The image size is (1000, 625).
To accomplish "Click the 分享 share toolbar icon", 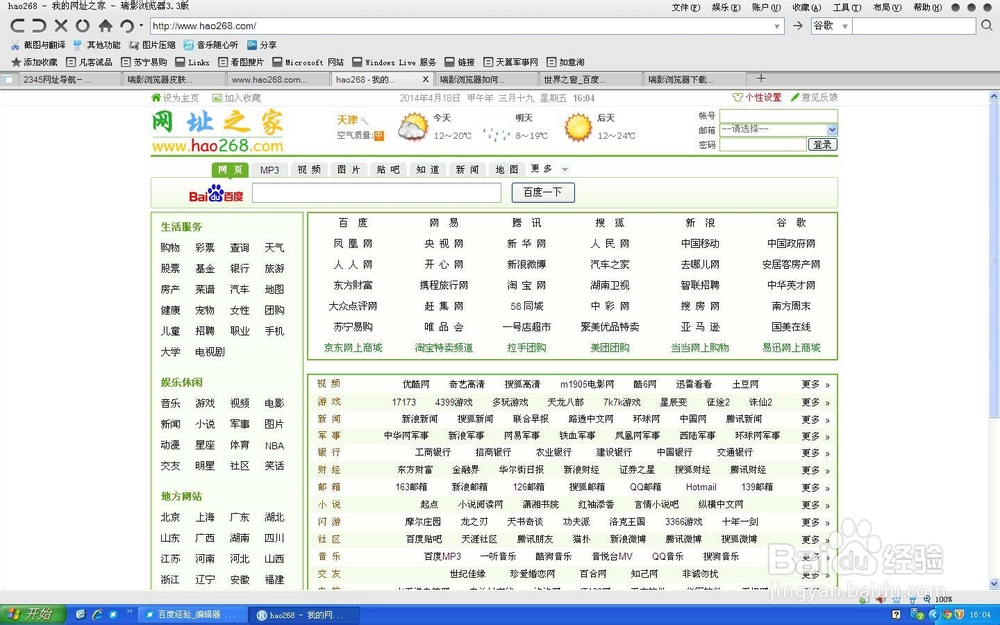I will 261,45.
